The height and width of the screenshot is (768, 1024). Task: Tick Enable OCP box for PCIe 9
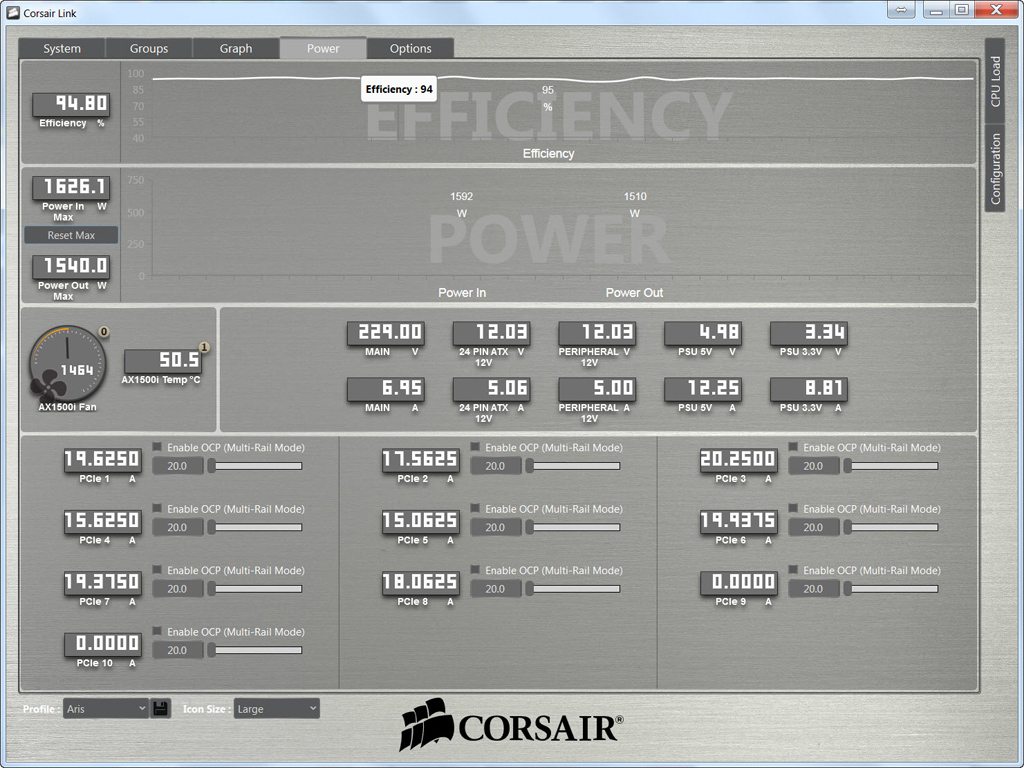click(793, 569)
